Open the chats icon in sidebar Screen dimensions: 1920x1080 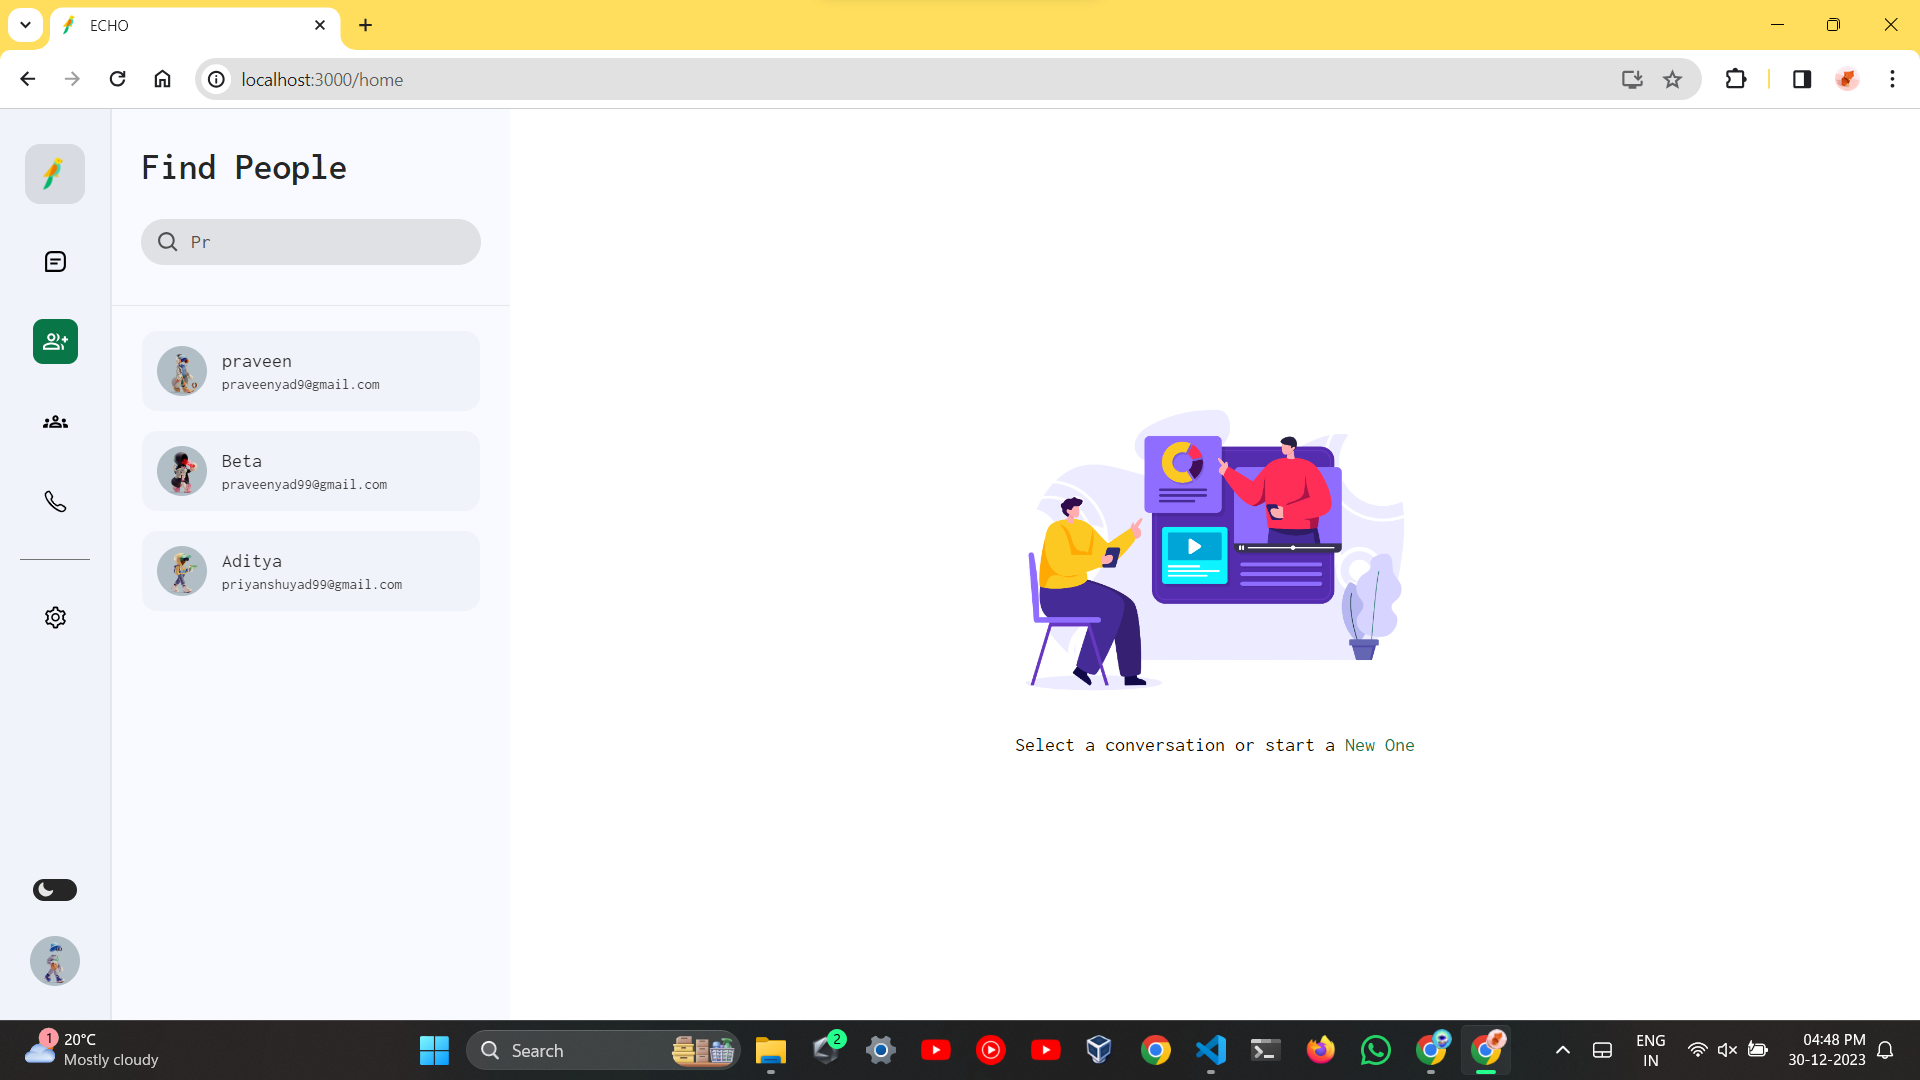click(55, 262)
